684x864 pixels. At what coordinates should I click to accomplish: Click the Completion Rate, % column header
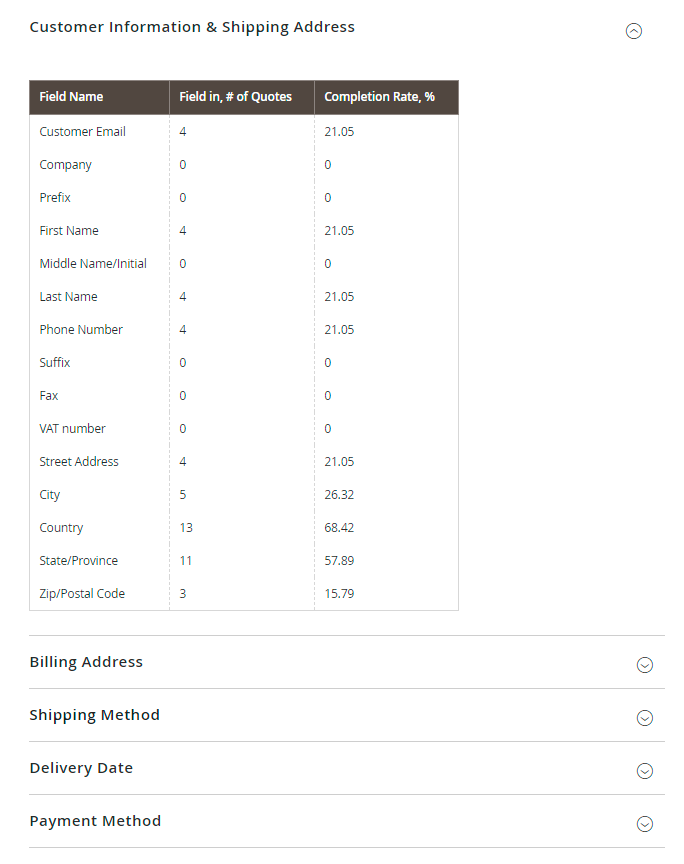tap(379, 97)
